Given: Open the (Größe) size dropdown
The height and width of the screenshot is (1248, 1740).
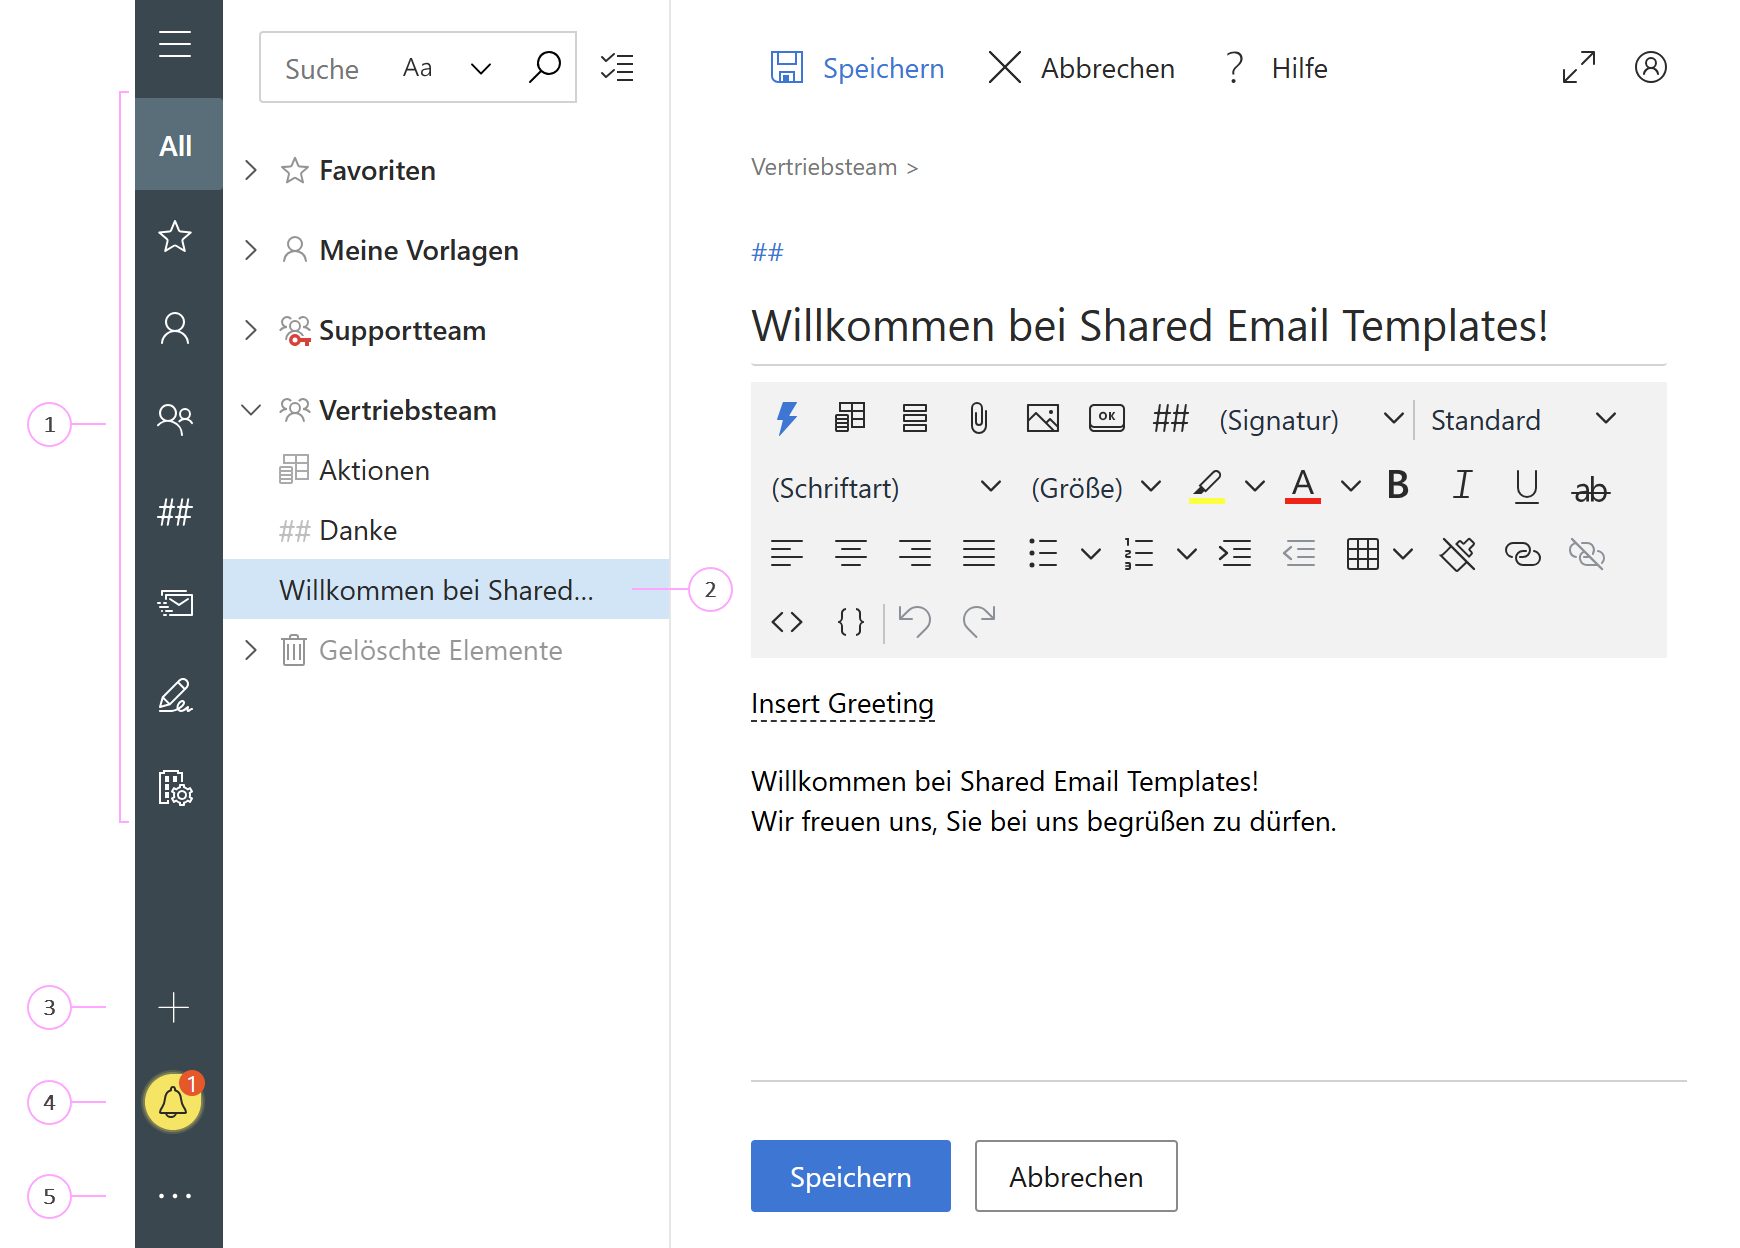Looking at the screenshot, I should (x=1096, y=488).
